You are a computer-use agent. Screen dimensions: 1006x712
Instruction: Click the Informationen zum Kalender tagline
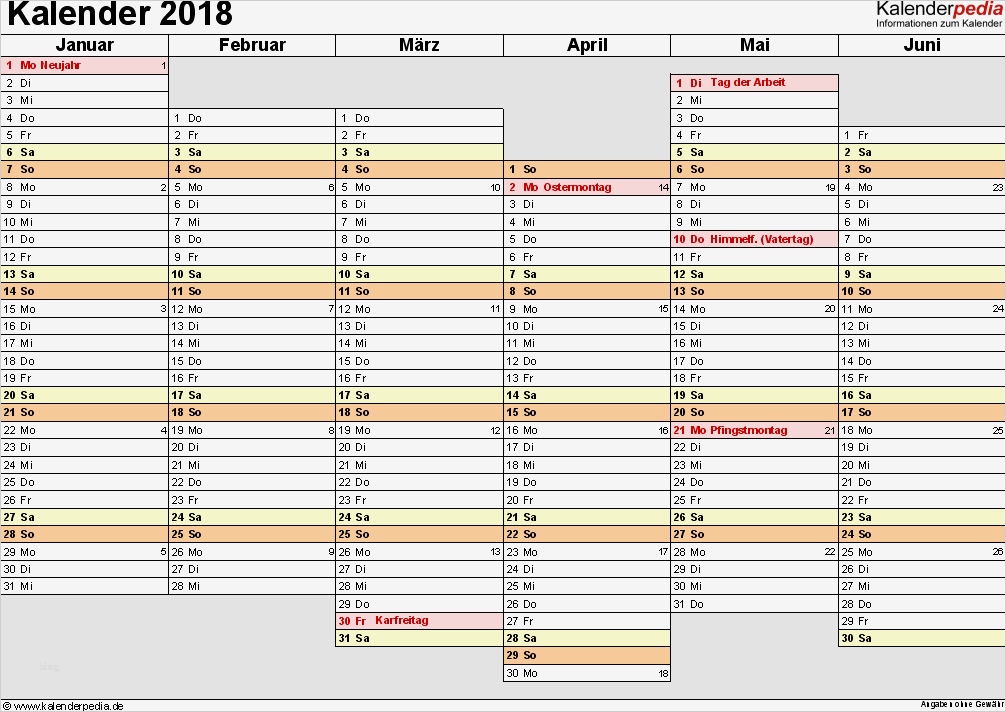(938, 23)
